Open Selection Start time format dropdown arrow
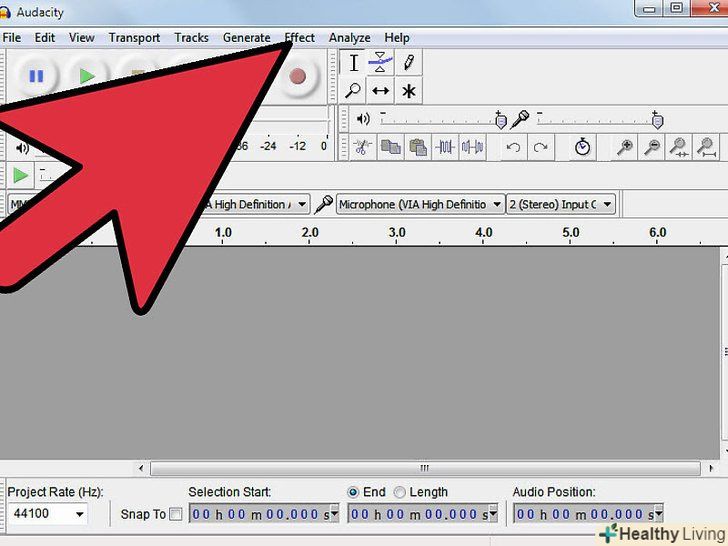 tap(334, 514)
